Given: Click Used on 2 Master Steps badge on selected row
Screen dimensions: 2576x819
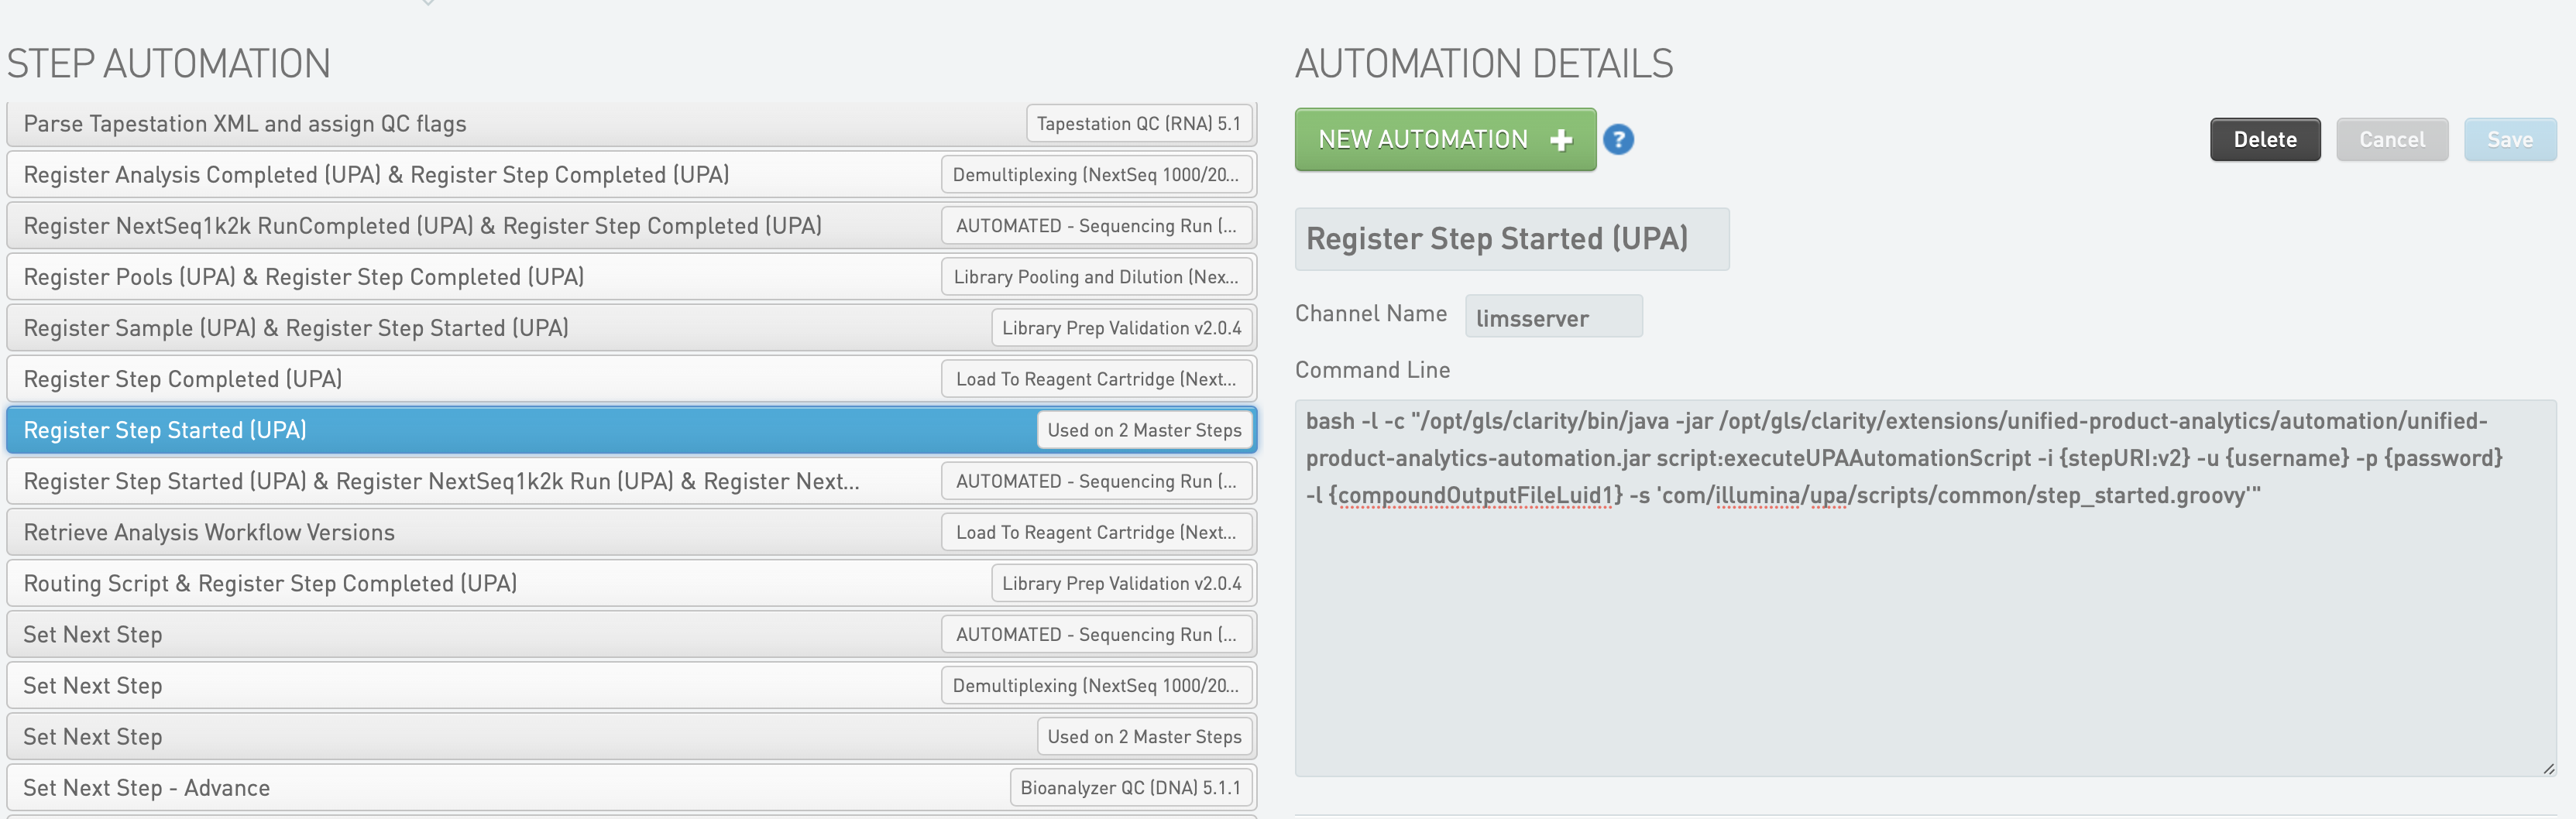Looking at the screenshot, I should click(1143, 430).
